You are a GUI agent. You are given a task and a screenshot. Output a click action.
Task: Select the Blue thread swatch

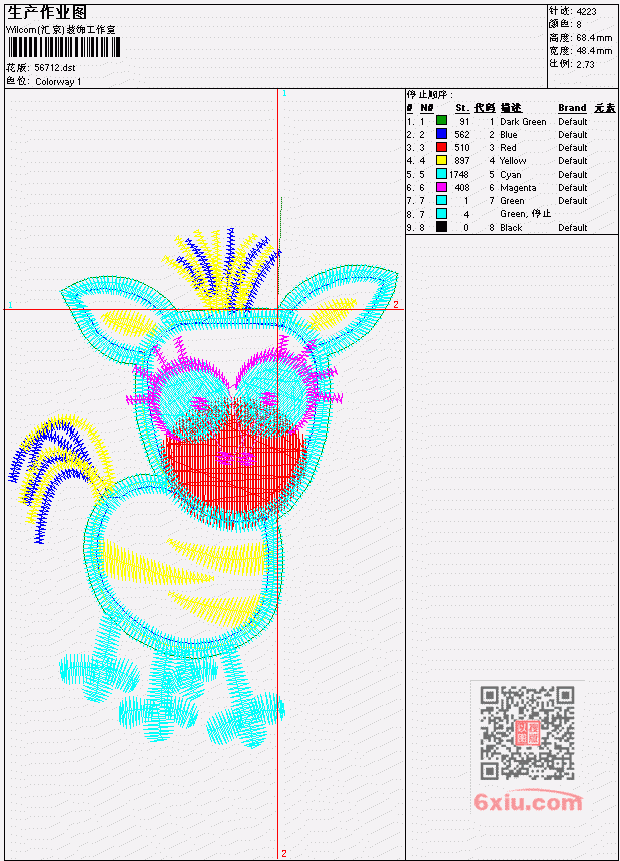point(441,133)
